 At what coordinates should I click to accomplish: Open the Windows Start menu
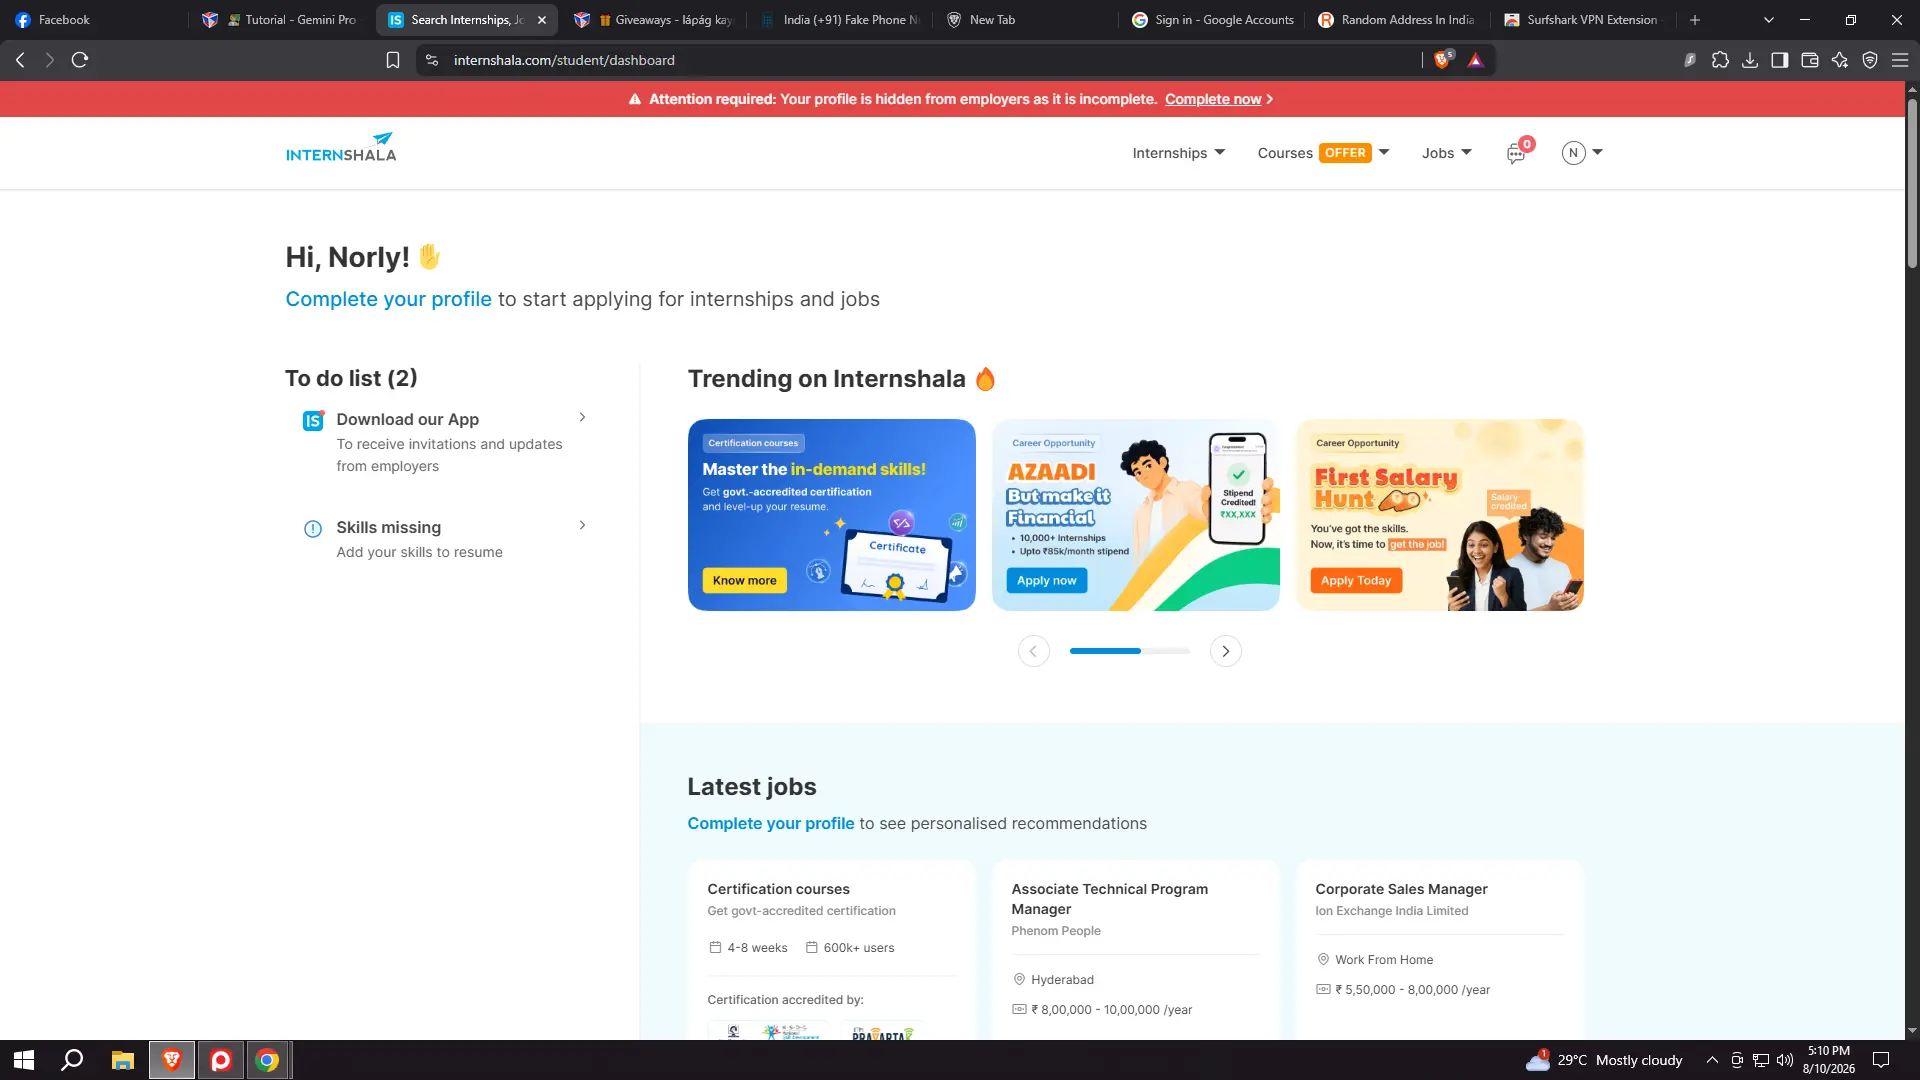(24, 1060)
